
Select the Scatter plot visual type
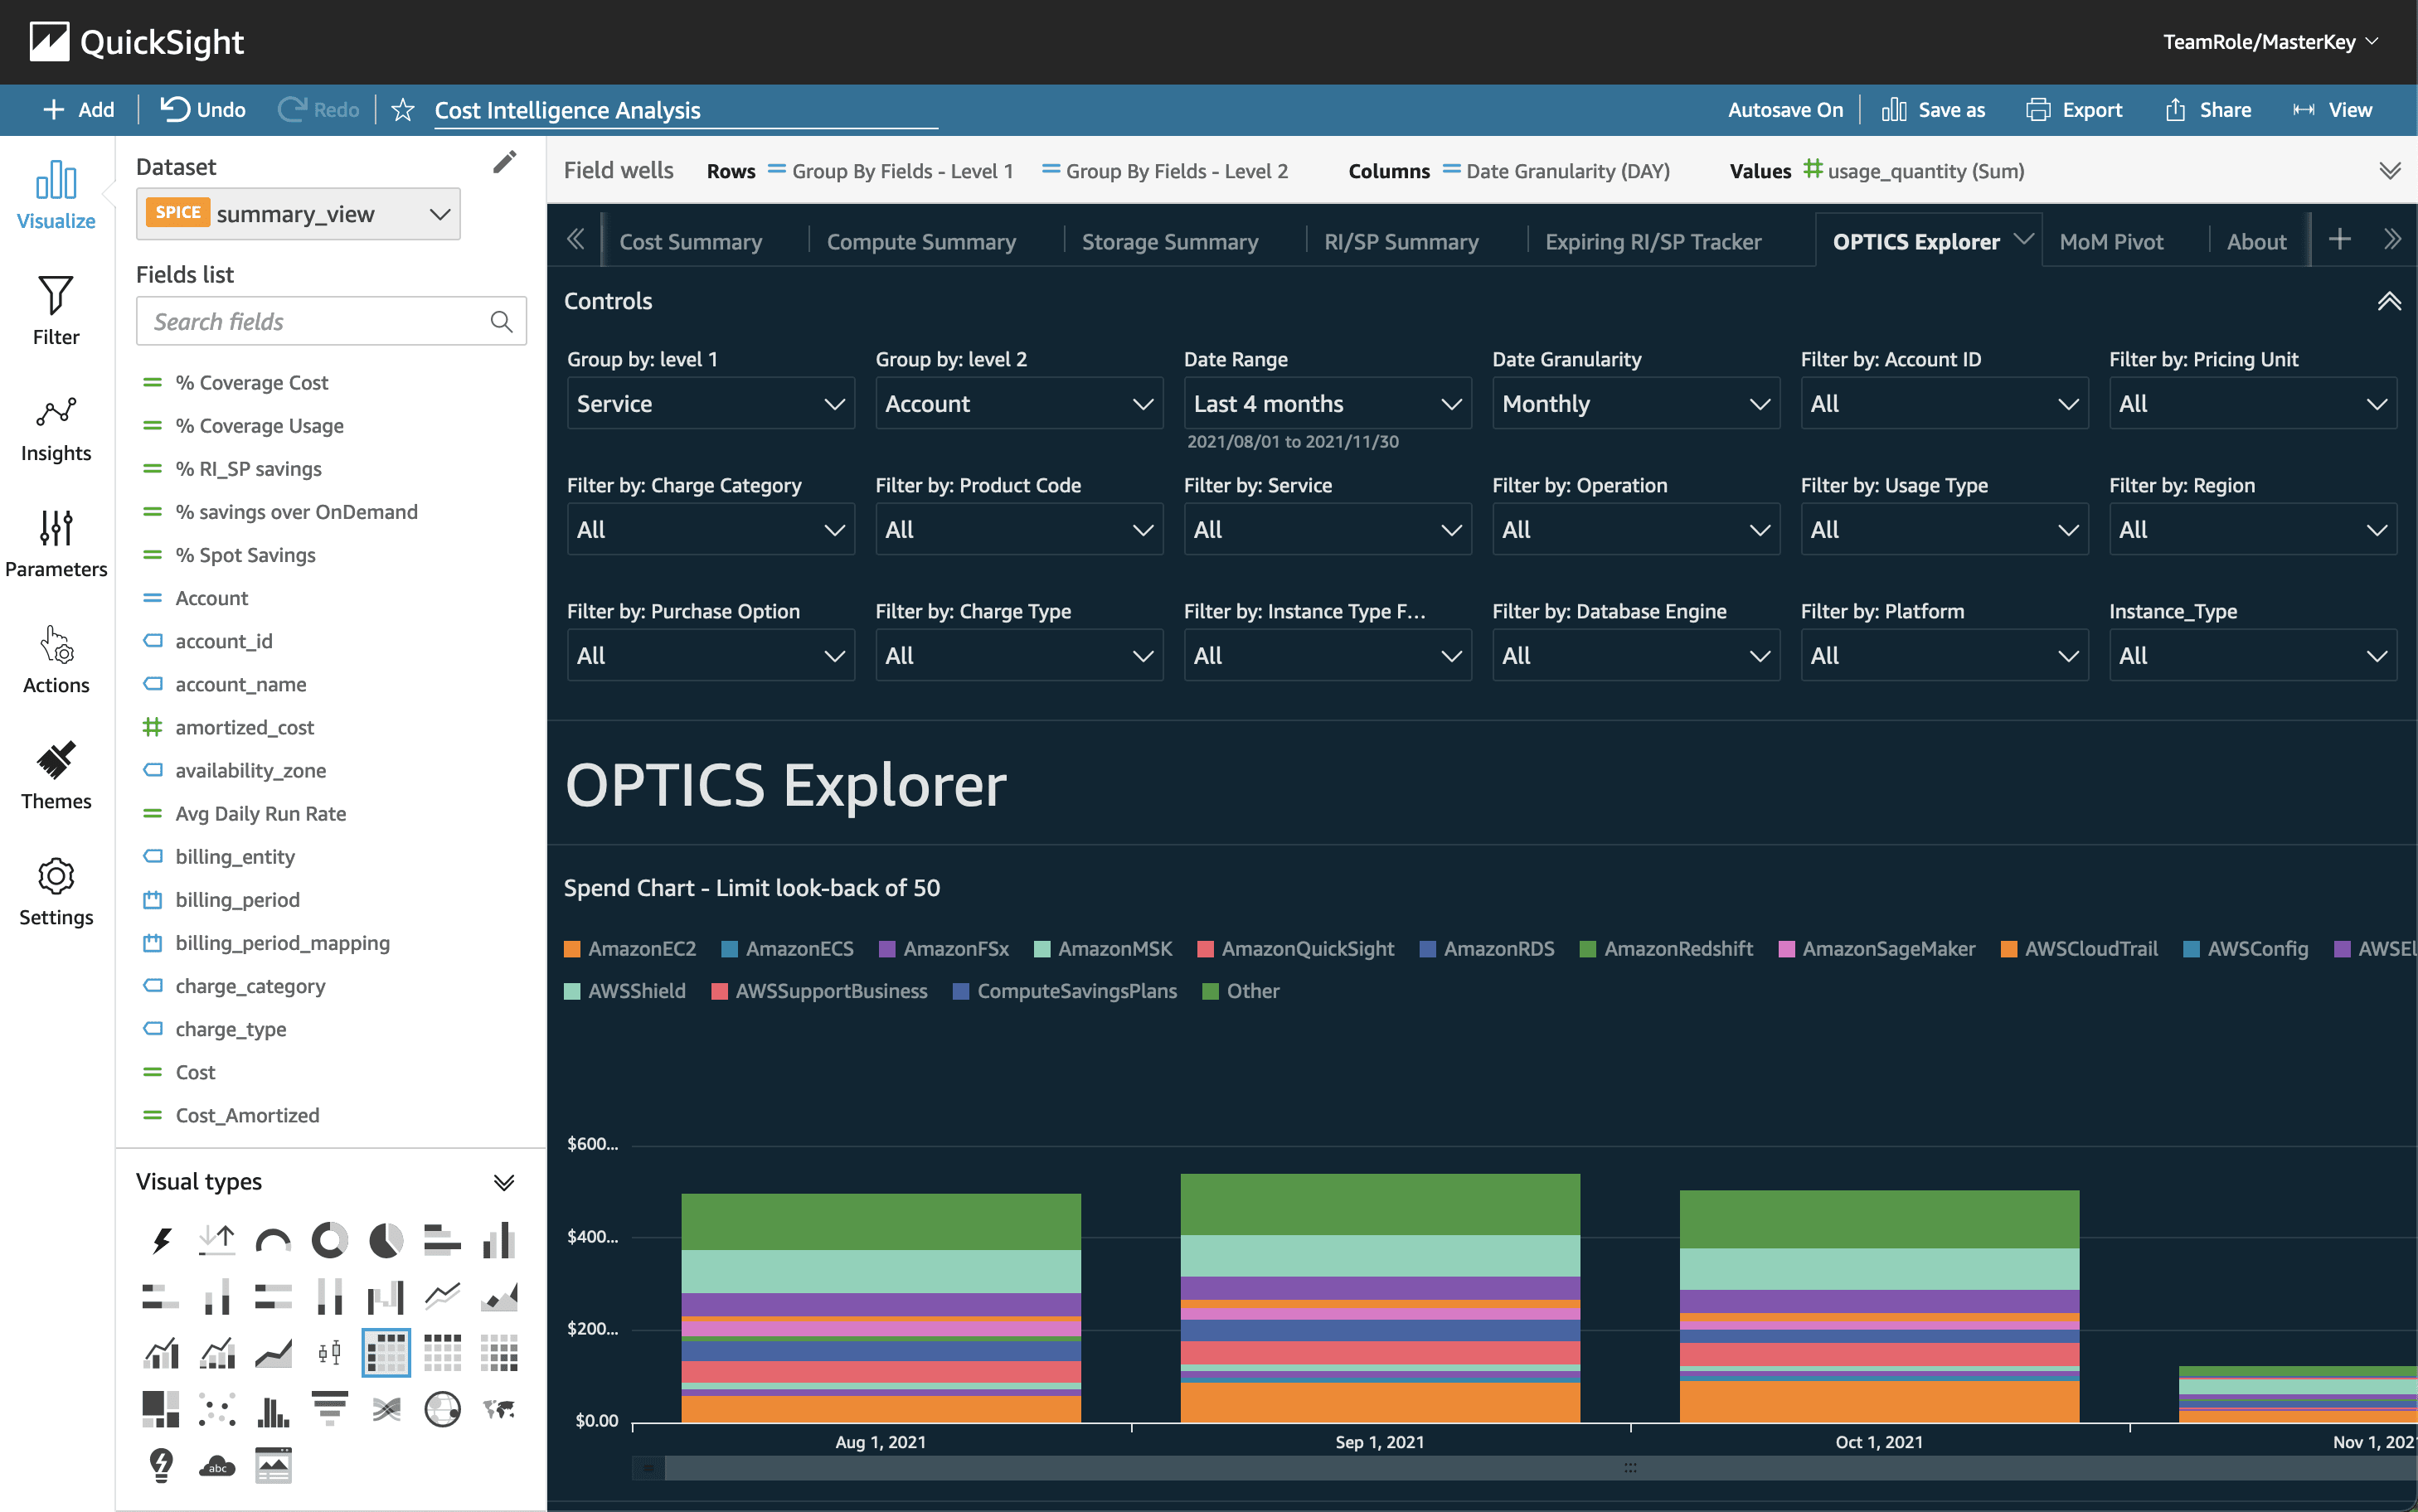[217, 1409]
